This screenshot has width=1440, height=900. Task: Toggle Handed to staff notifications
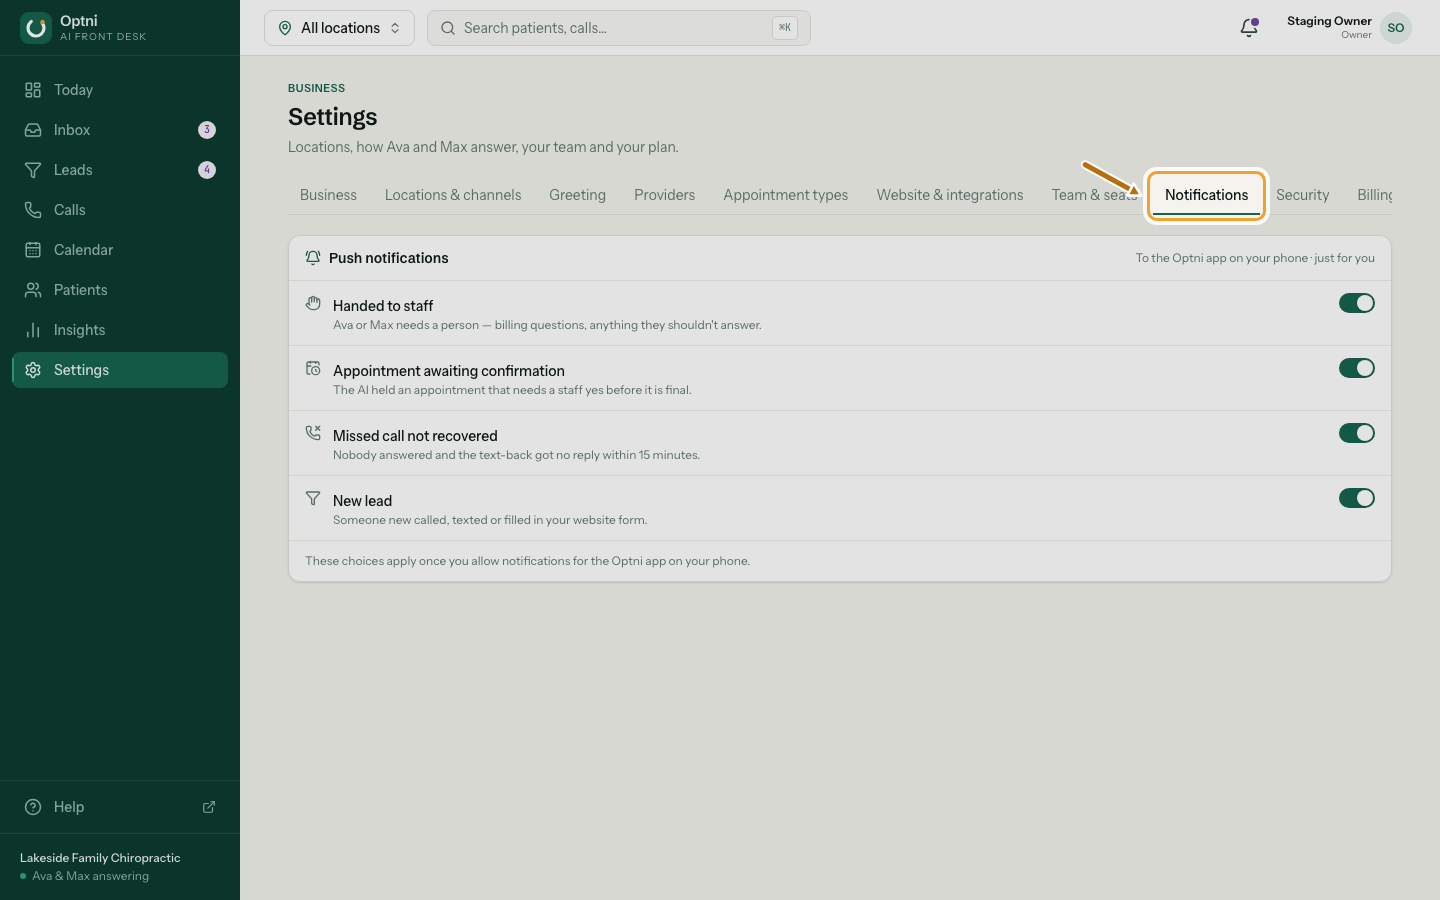click(x=1357, y=303)
